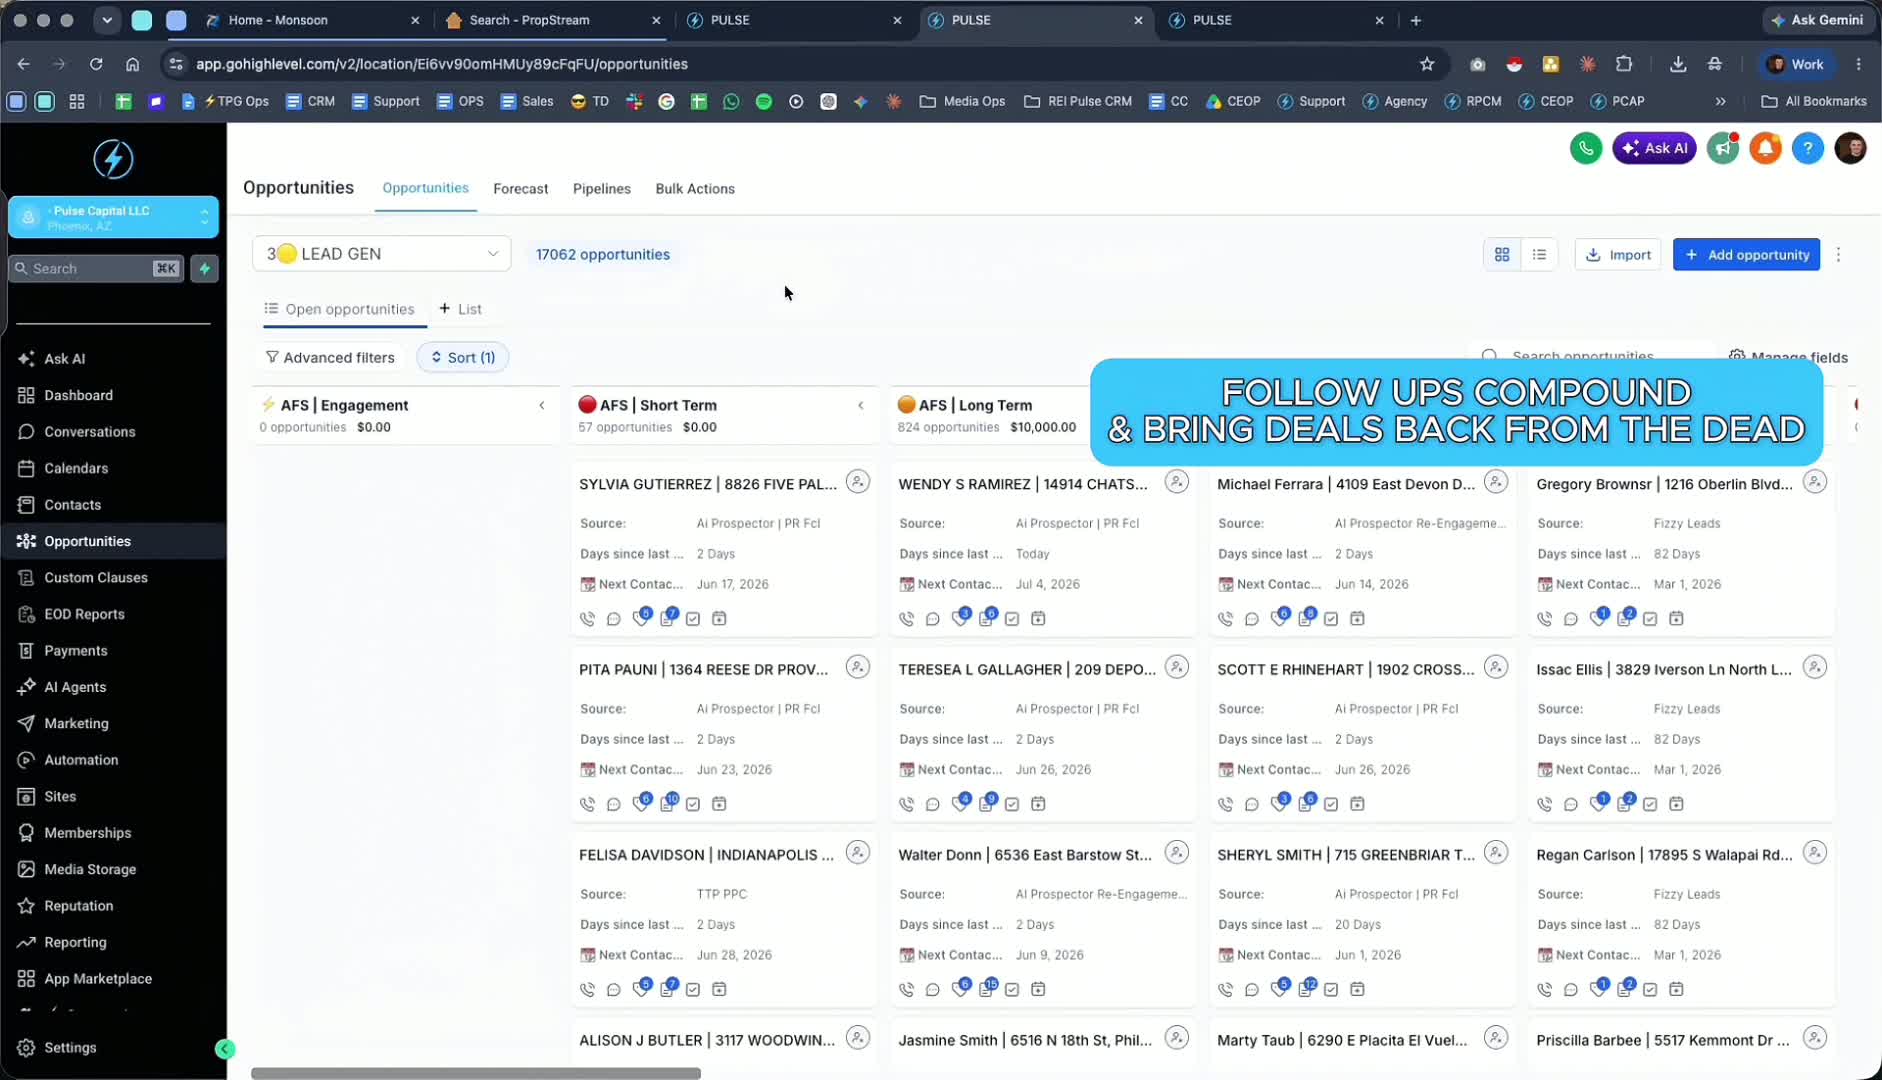Collapse the AFS Short Term column
Image resolution: width=1882 pixels, height=1080 pixels.
(x=861, y=405)
